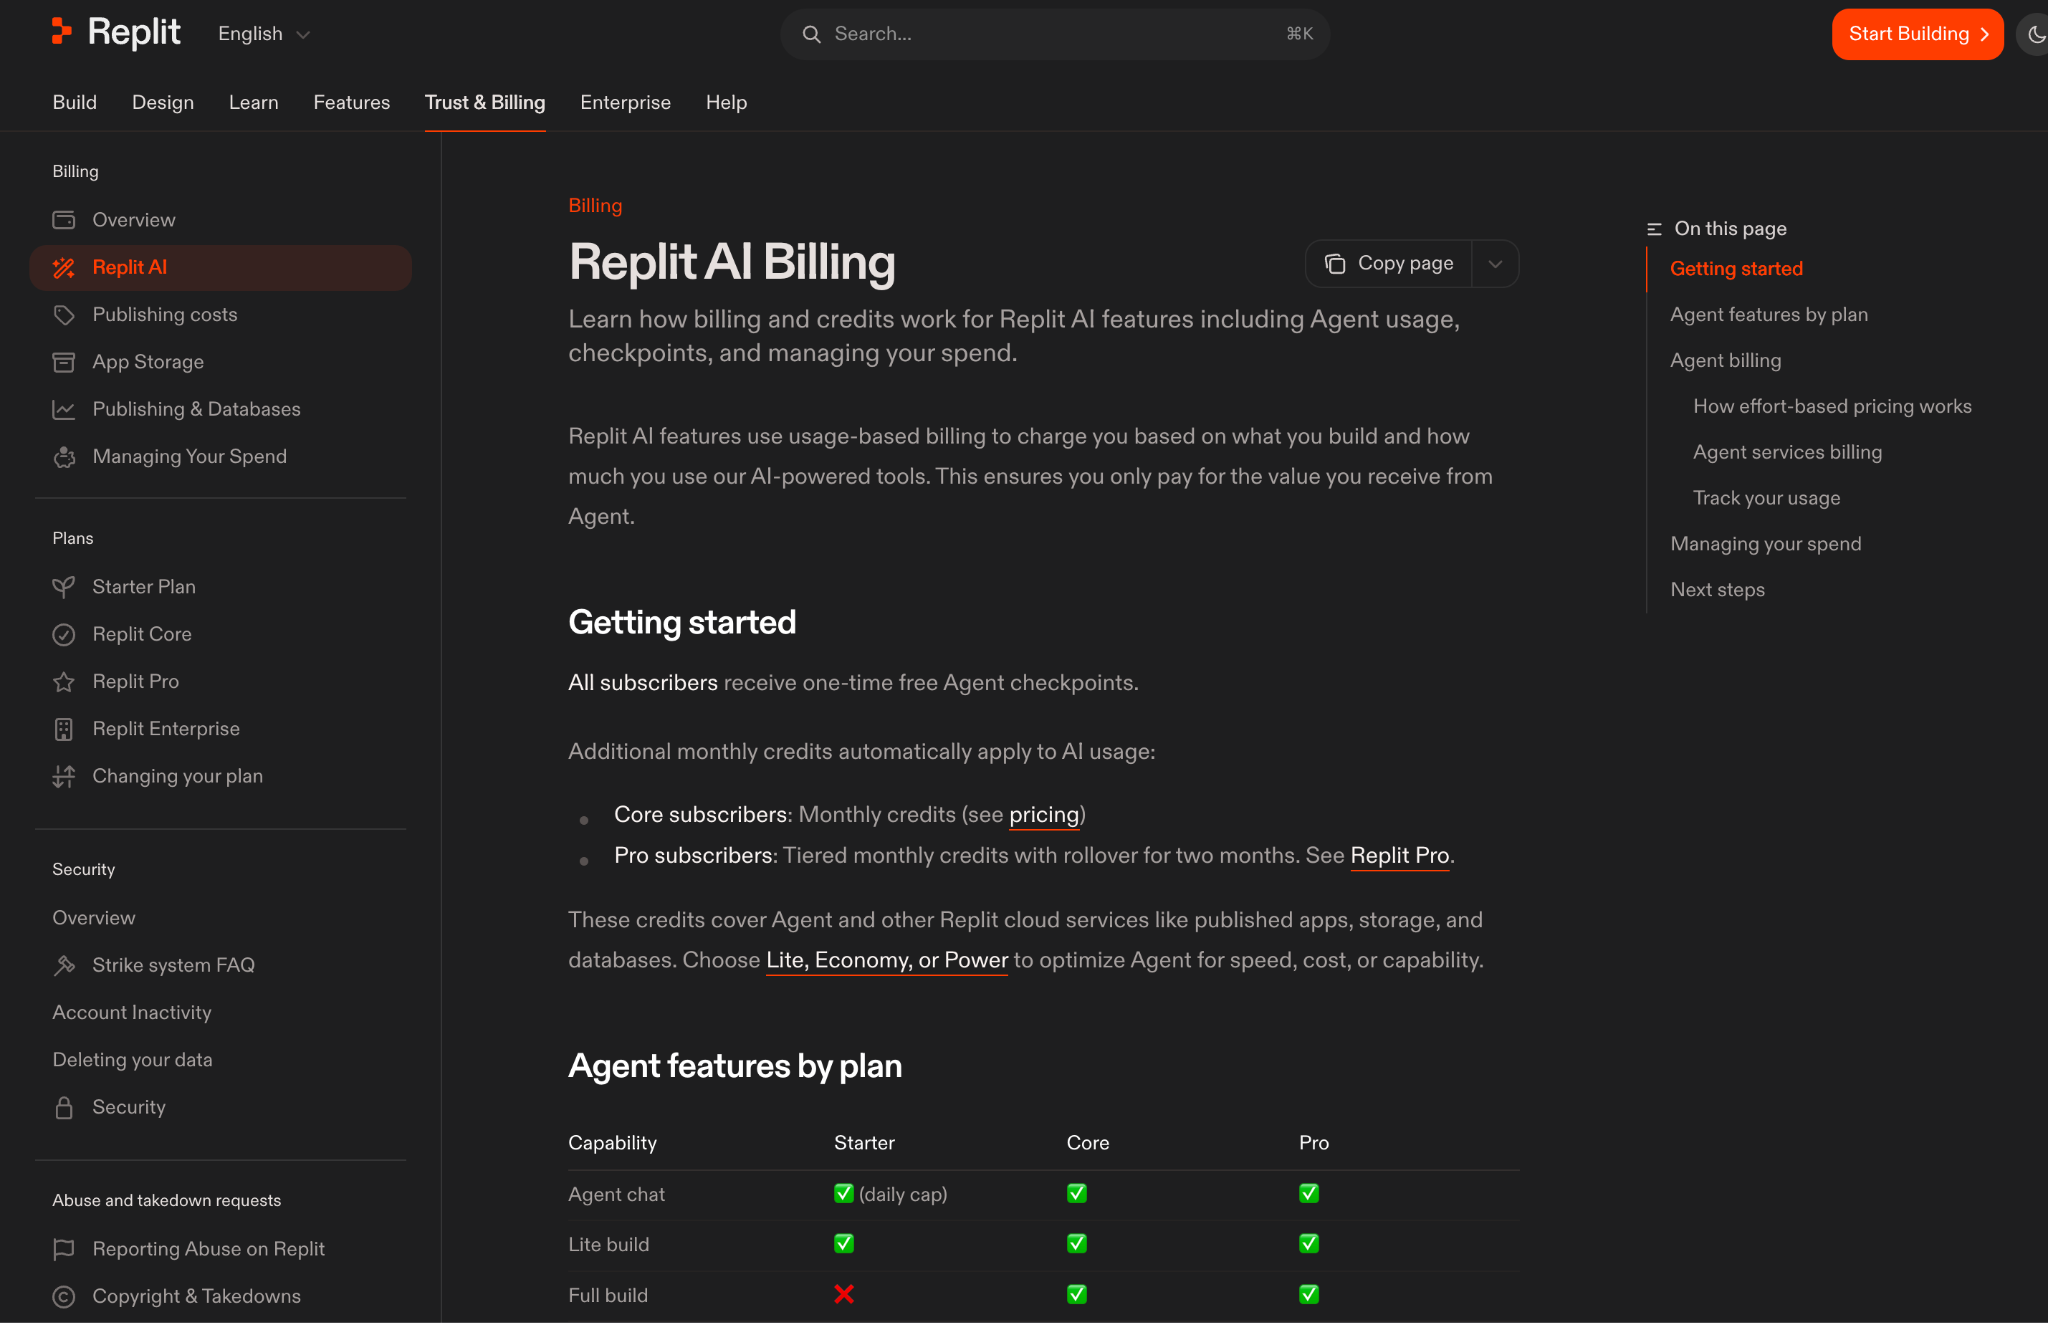Jump to Track your usage
The image size is (2048, 1323).
1766,499
